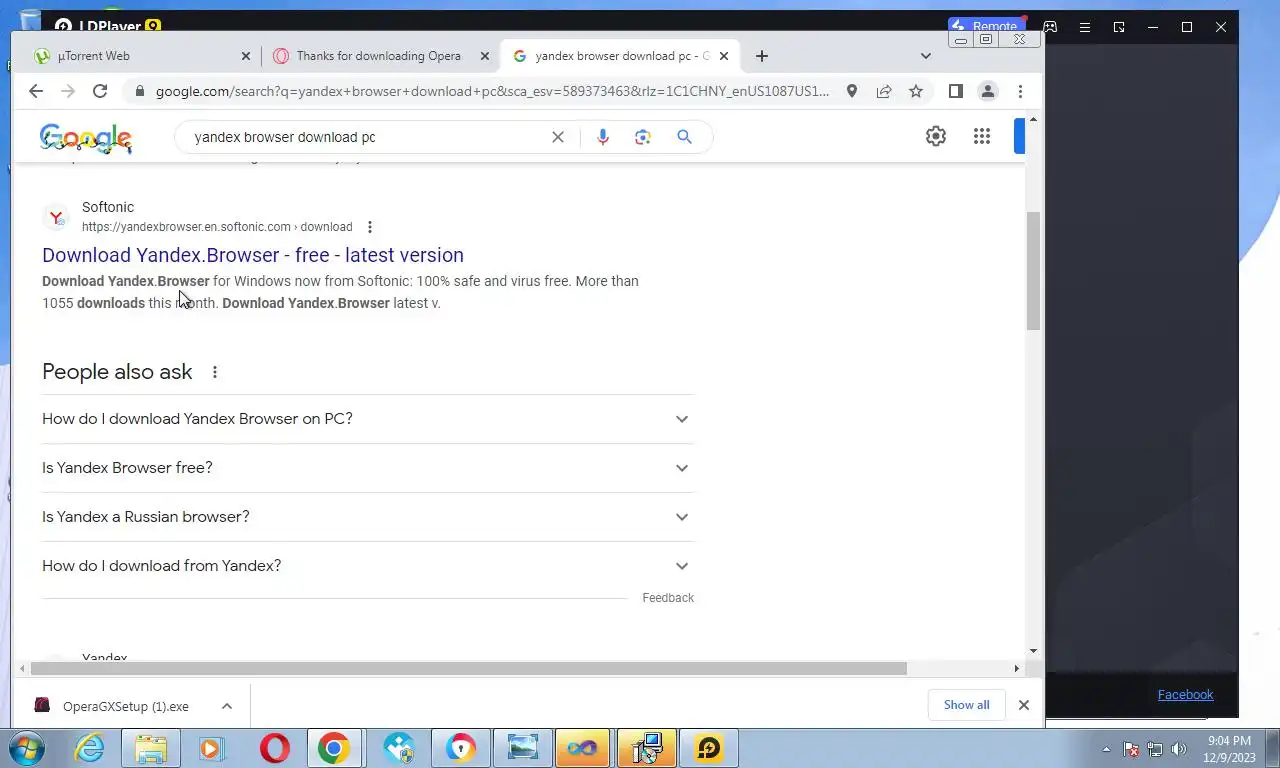
Task: Open the Chrome profile avatar
Action: pyautogui.click(x=988, y=91)
